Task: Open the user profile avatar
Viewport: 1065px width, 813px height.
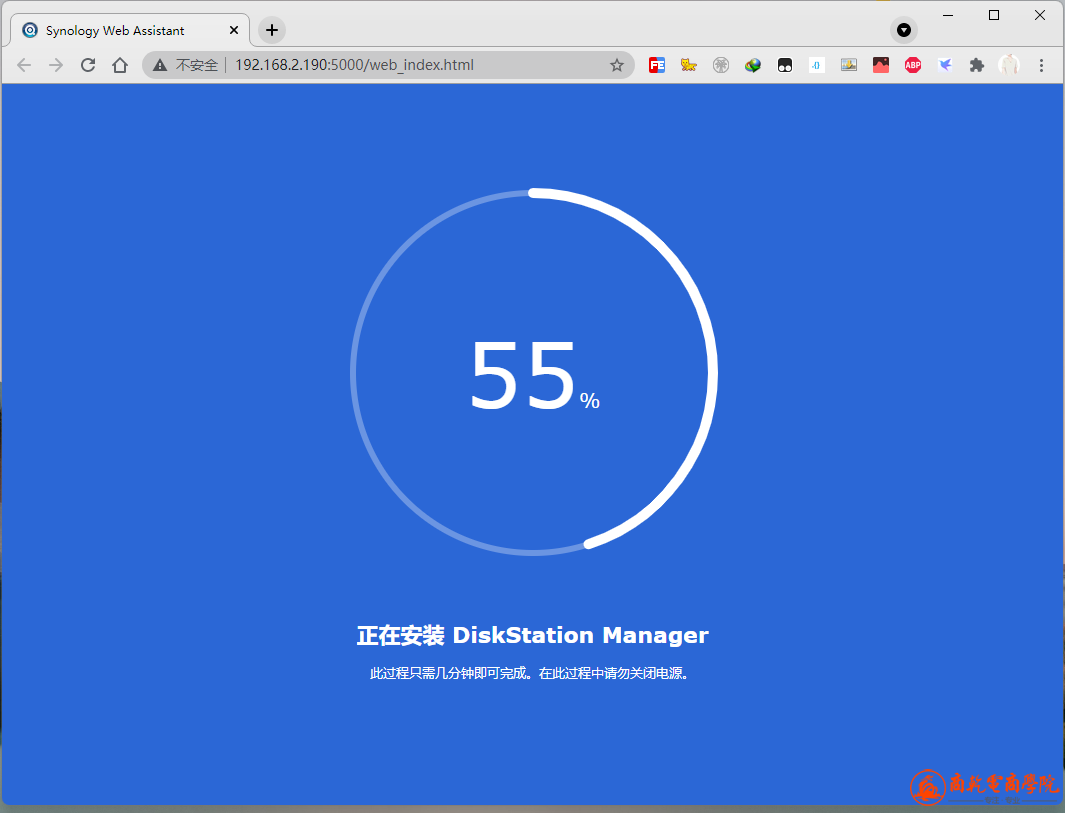Action: click(1009, 65)
